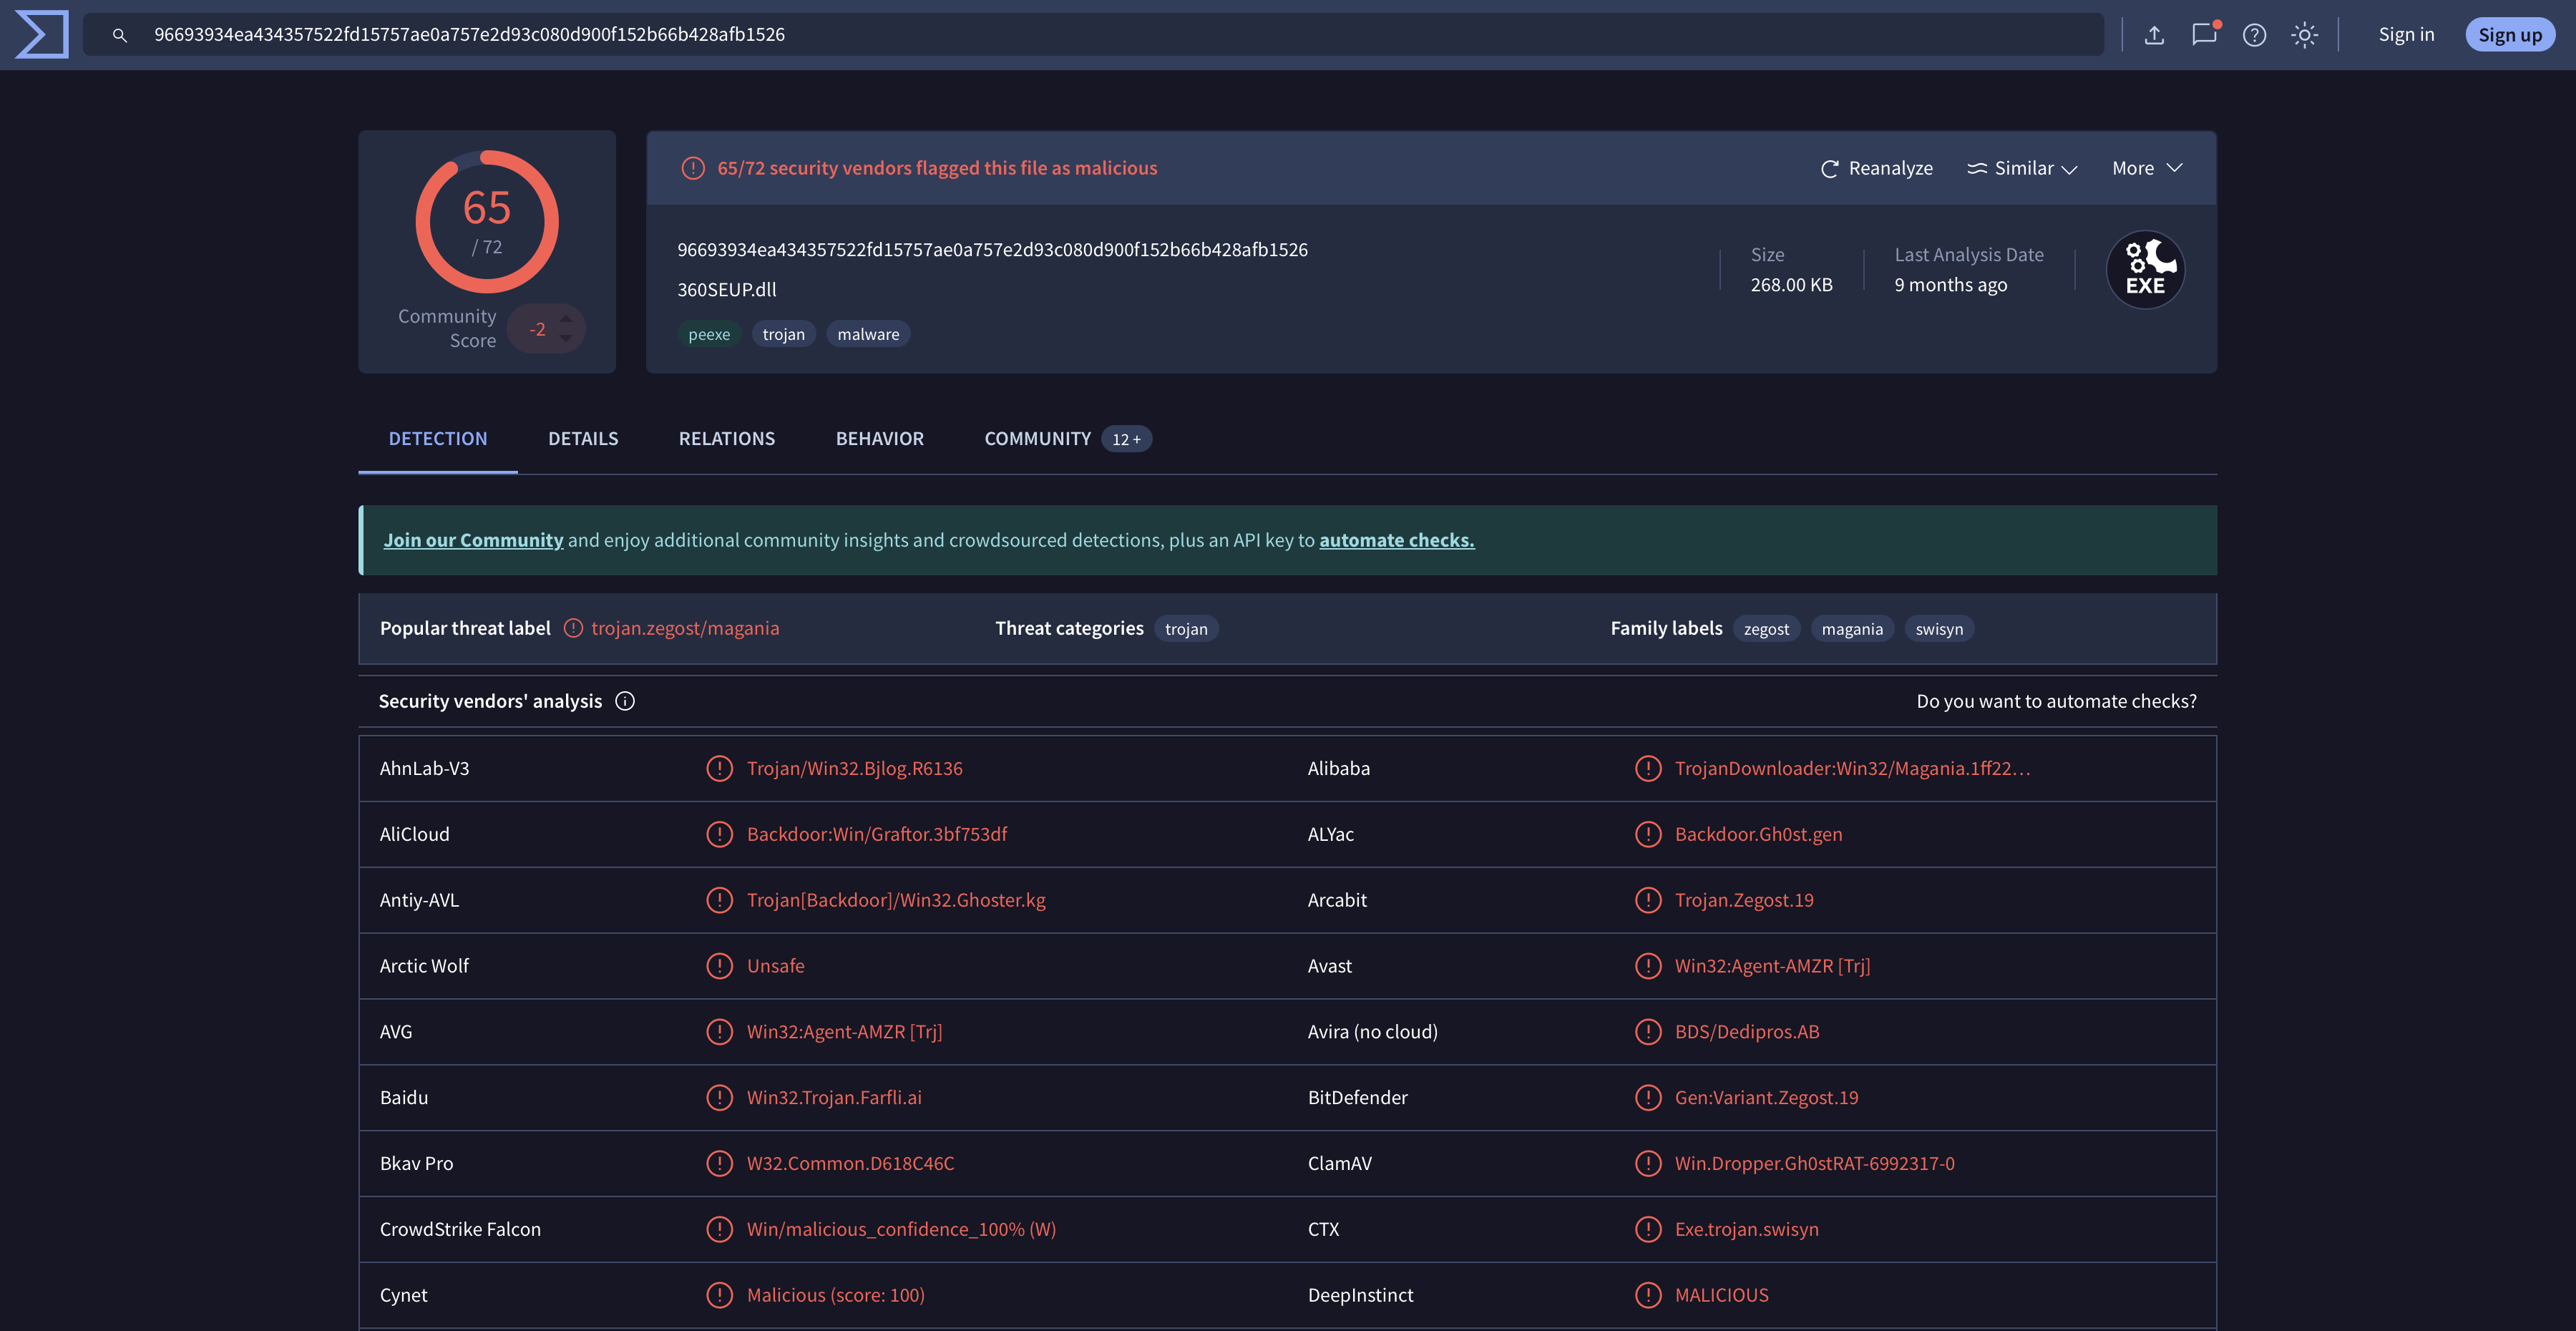Click into the hash search input field
Image resolution: width=2576 pixels, height=1331 pixels.
1093,35
